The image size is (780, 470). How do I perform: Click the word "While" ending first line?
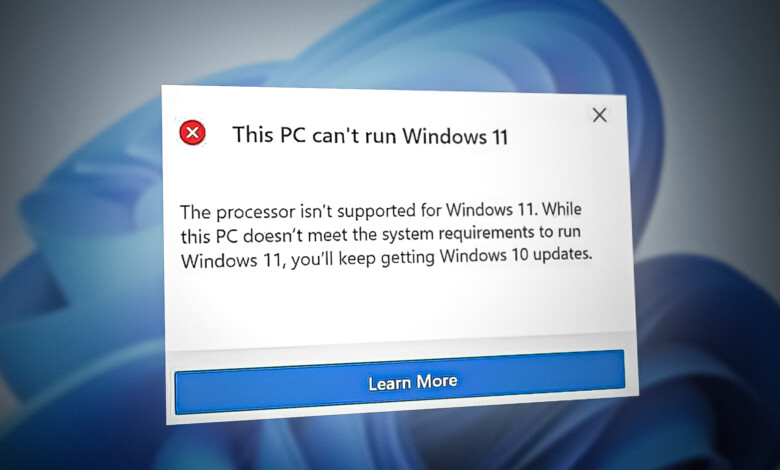pyautogui.click(x=562, y=209)
